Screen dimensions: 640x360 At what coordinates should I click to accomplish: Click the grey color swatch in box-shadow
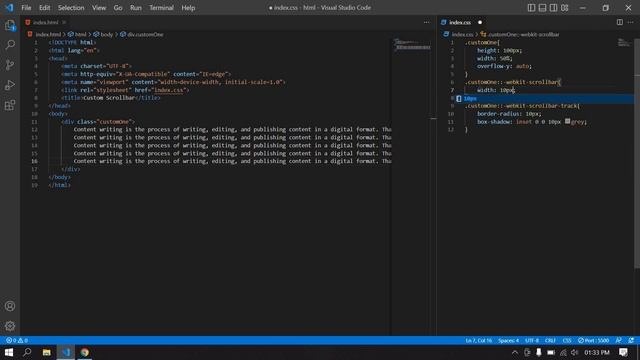(567, 121)
